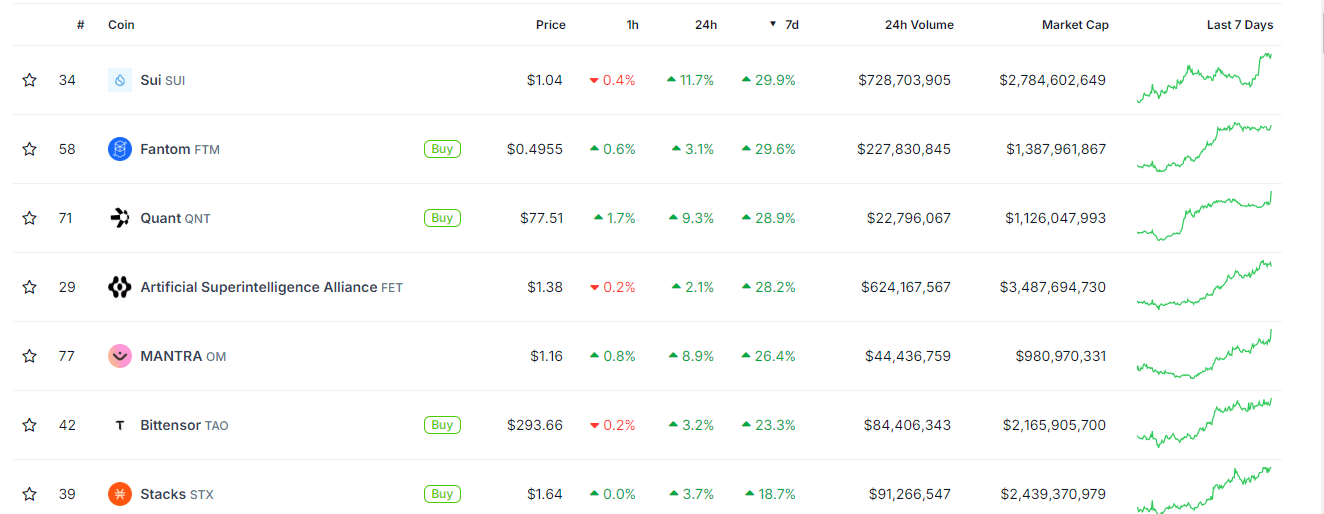Image resolution: width=1324 pixels, height=514 pixels.
Task: Sort by the 24h Volume column header
Action: pyautogui.click(x=919, y=25)
